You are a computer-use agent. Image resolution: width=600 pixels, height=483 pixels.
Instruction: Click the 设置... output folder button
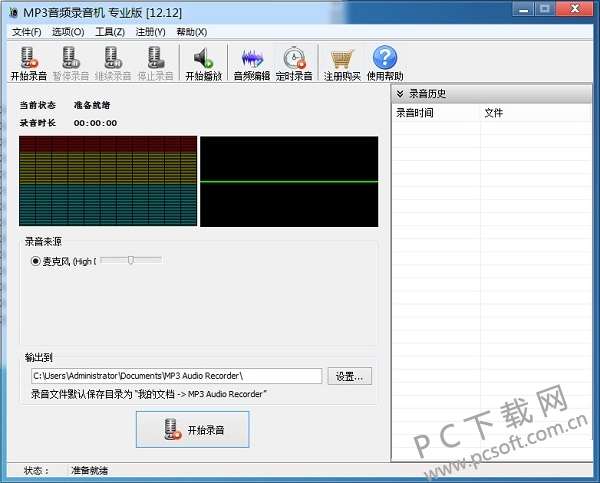(350, 376)
